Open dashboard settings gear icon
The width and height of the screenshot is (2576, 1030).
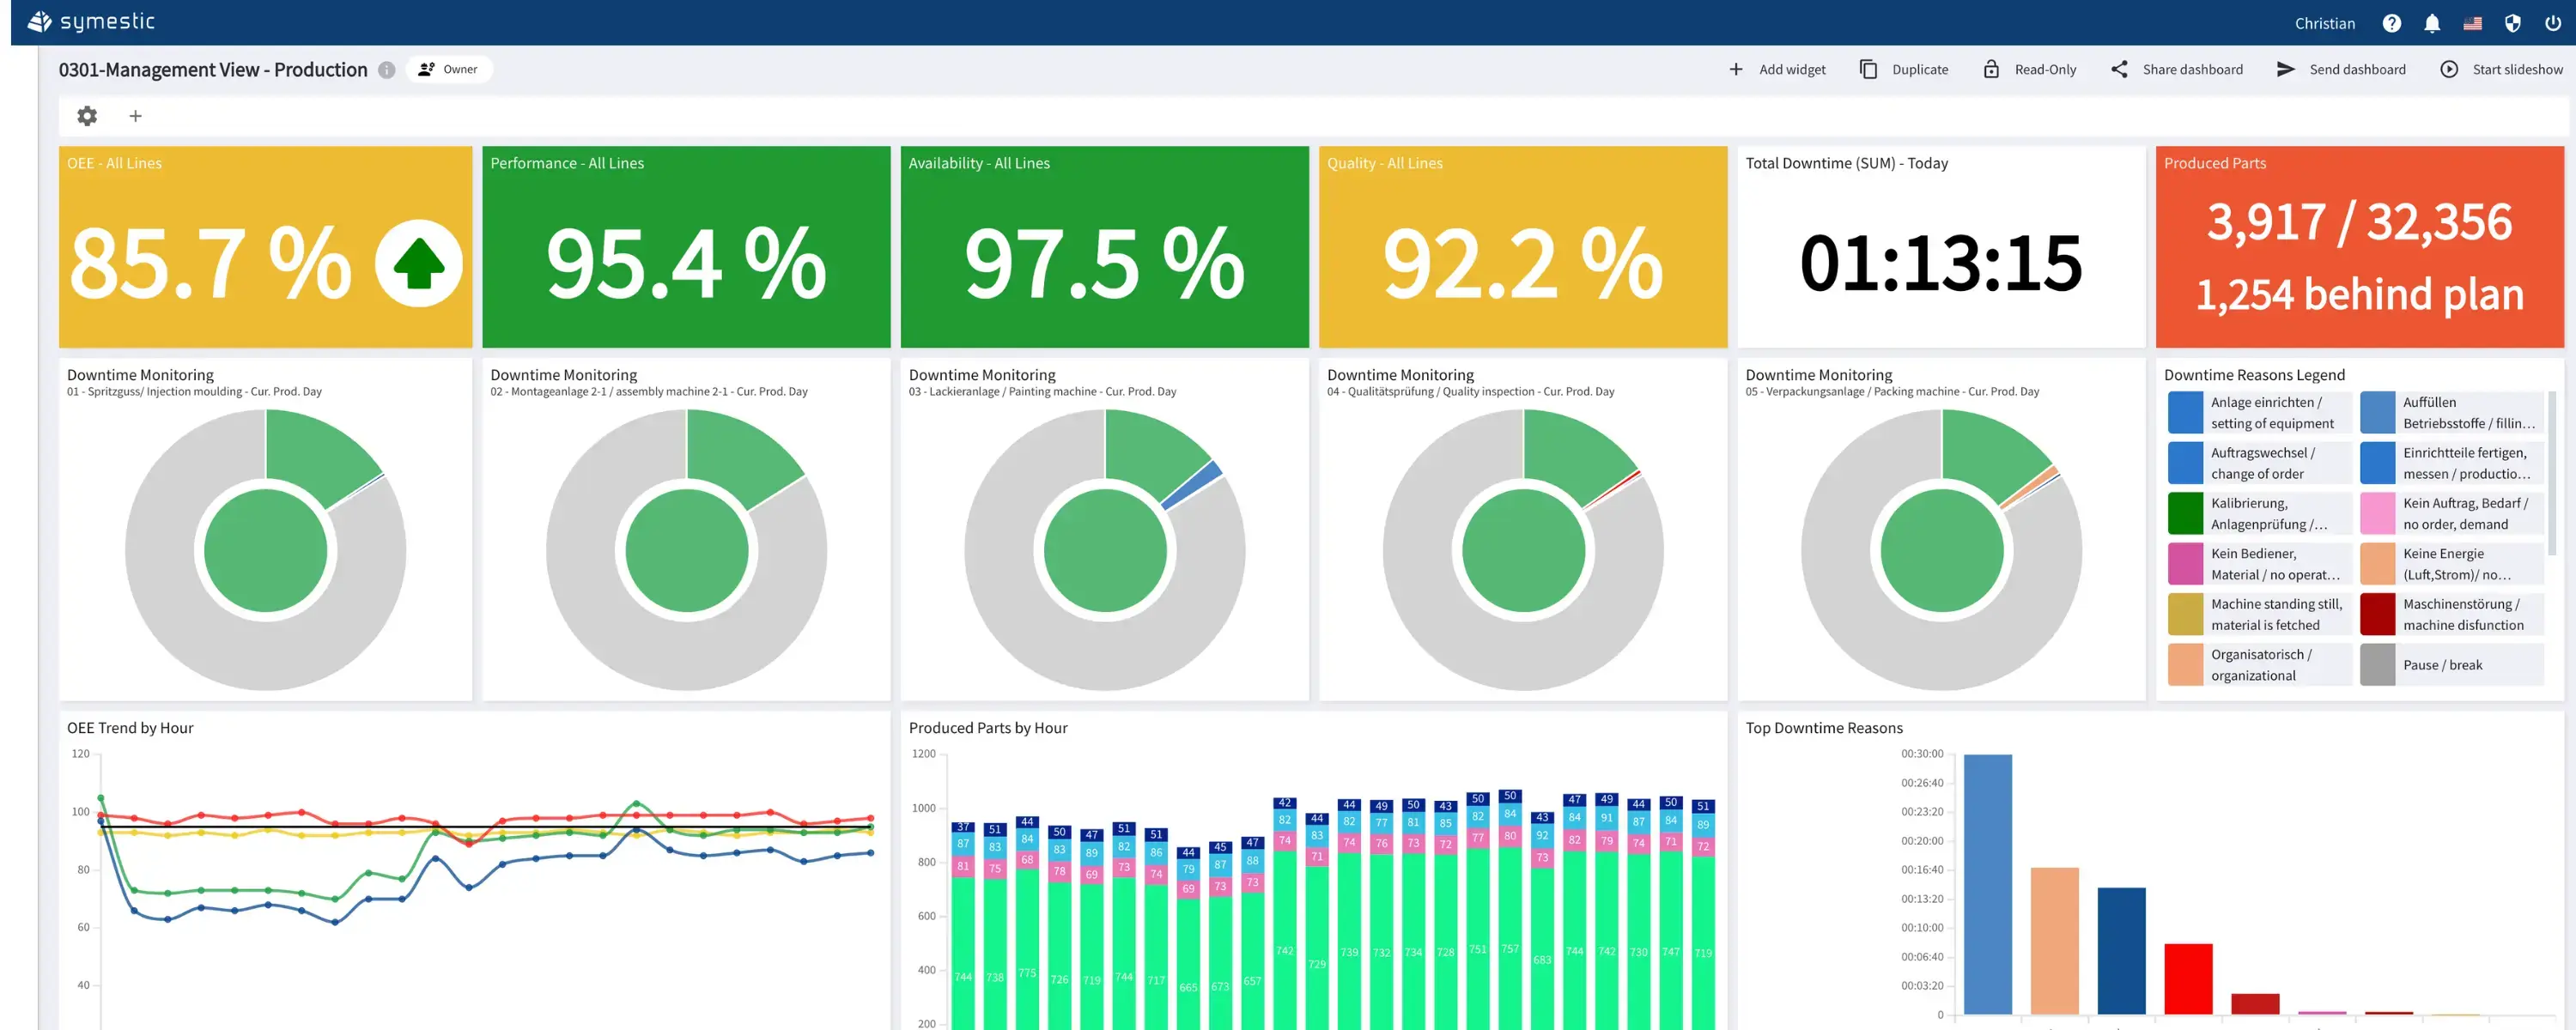click(87, 116)
